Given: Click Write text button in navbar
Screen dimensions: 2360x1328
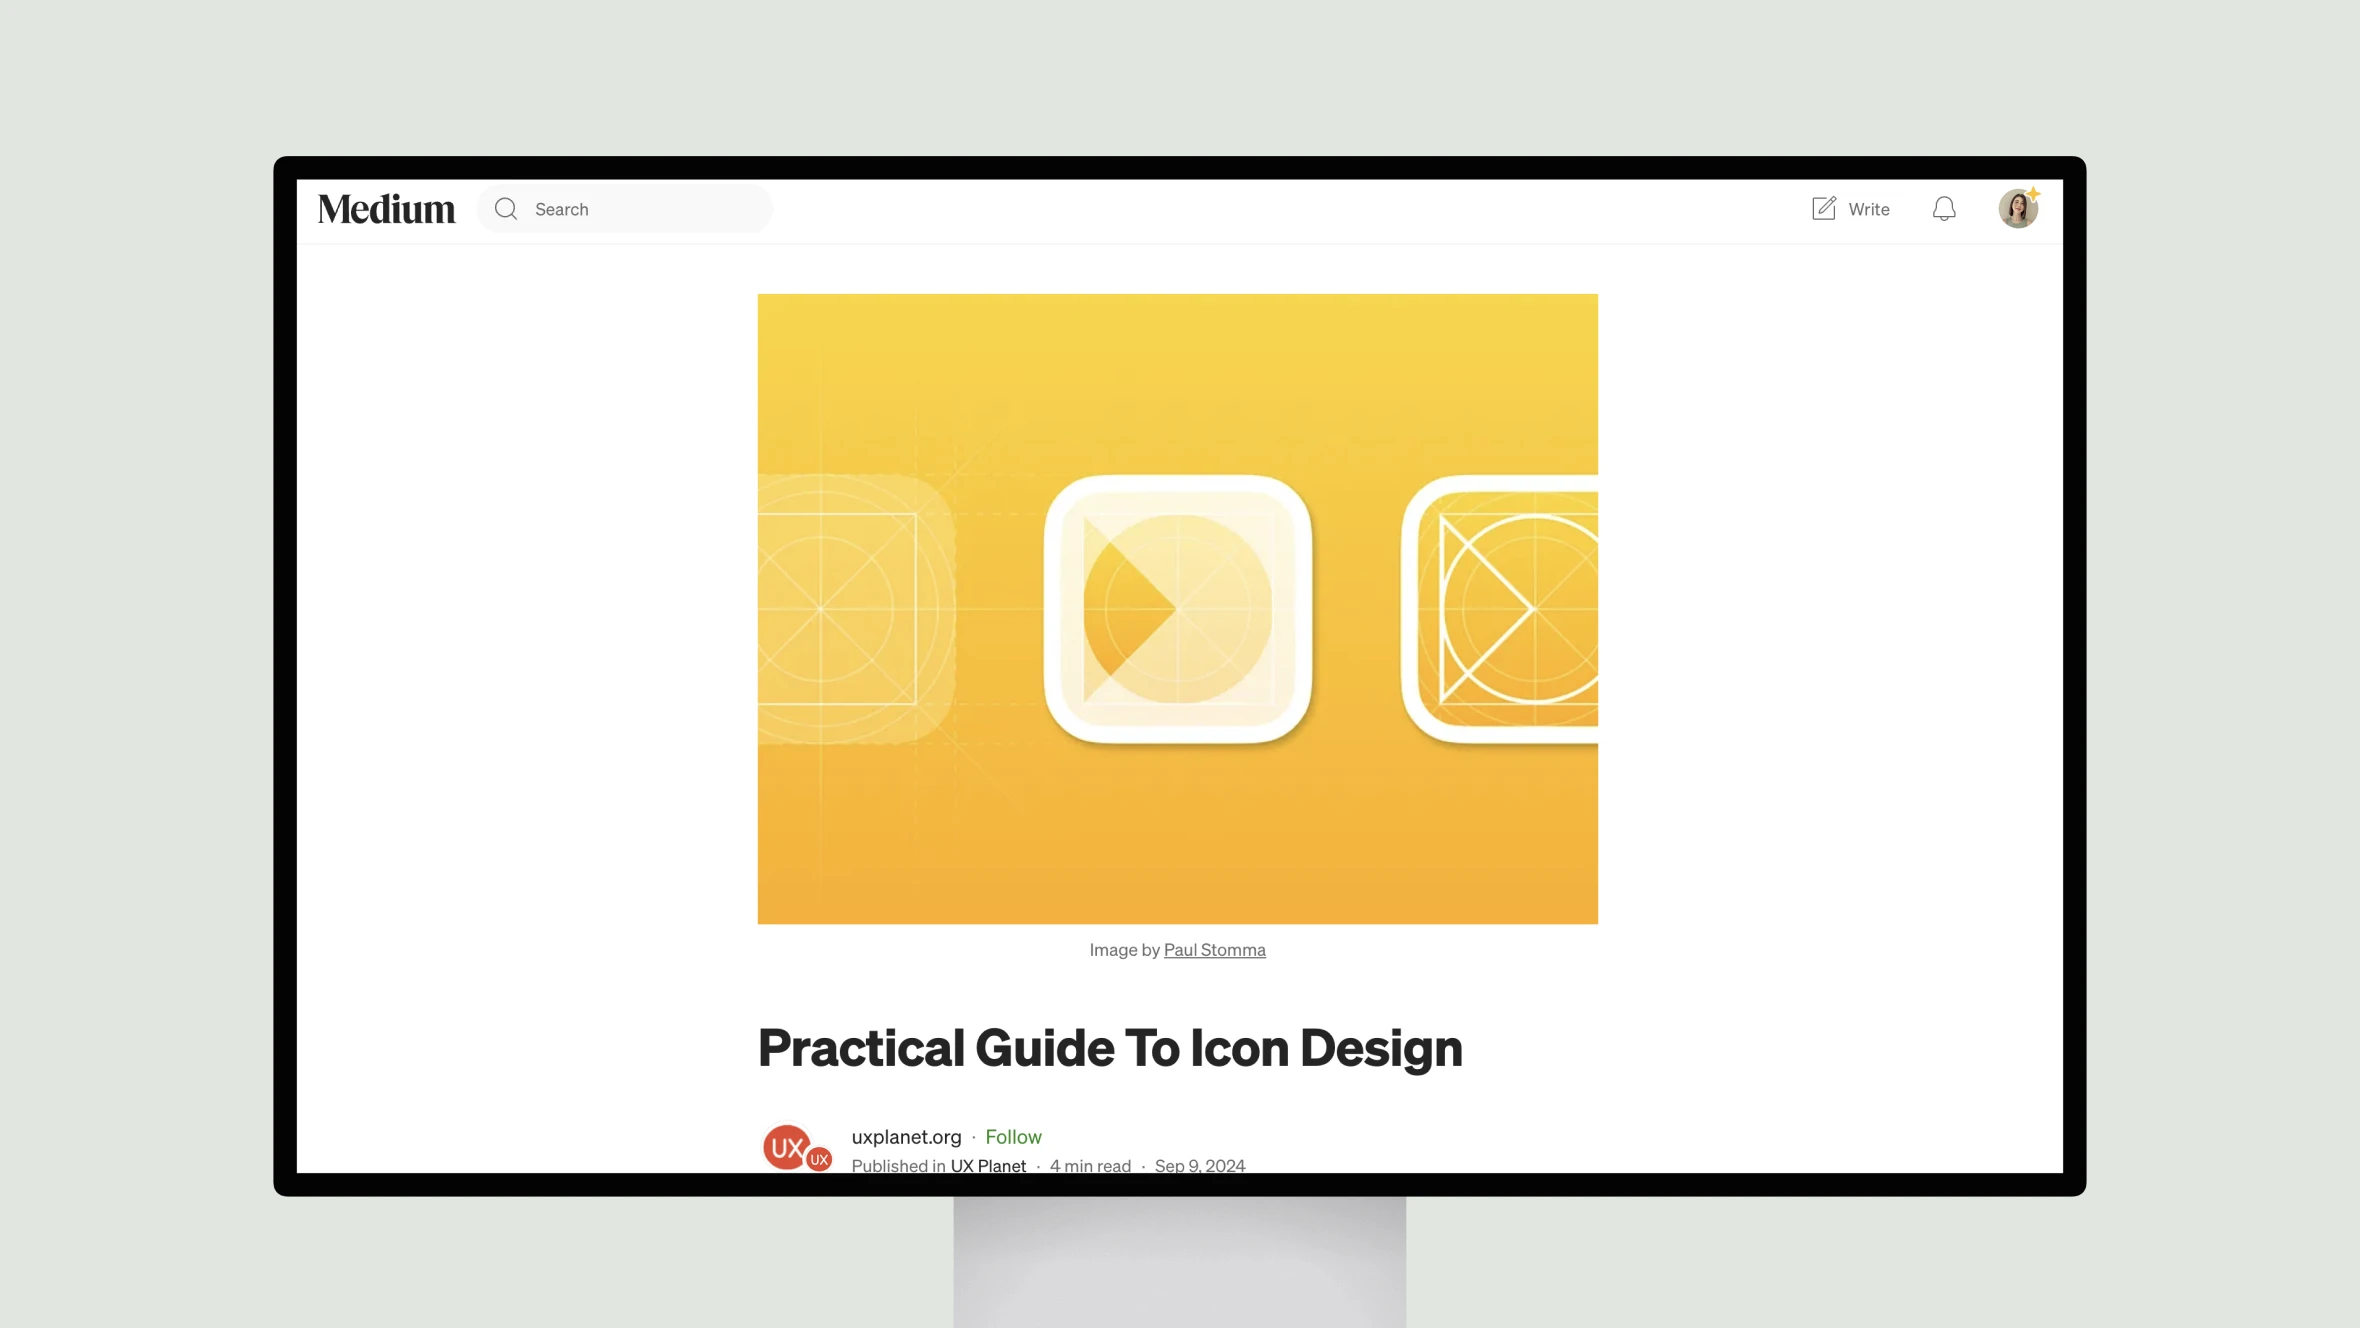Looking at the screenshot, I should point(1867,209).
